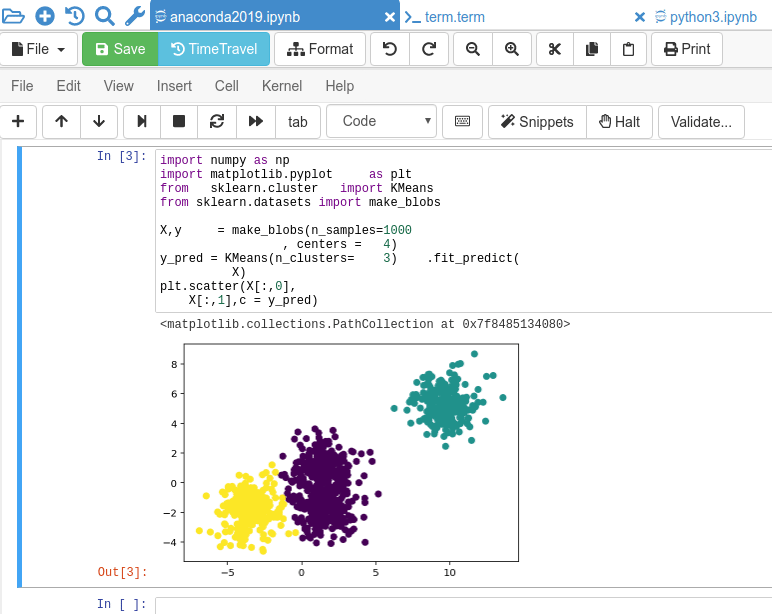Stop kernel with the square stop icon
Screen dimensions: 772x614
click(x=179, y=122)
